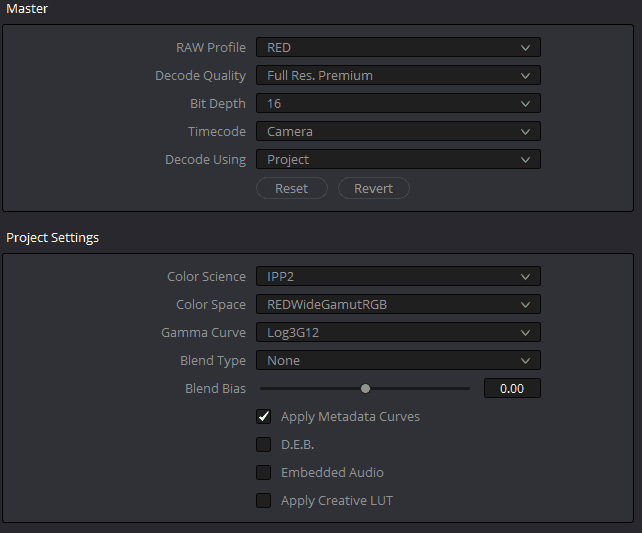This screenshot has width=642, height=533.
Task: Click the Bit Depth label
Action: coord(218,104)
